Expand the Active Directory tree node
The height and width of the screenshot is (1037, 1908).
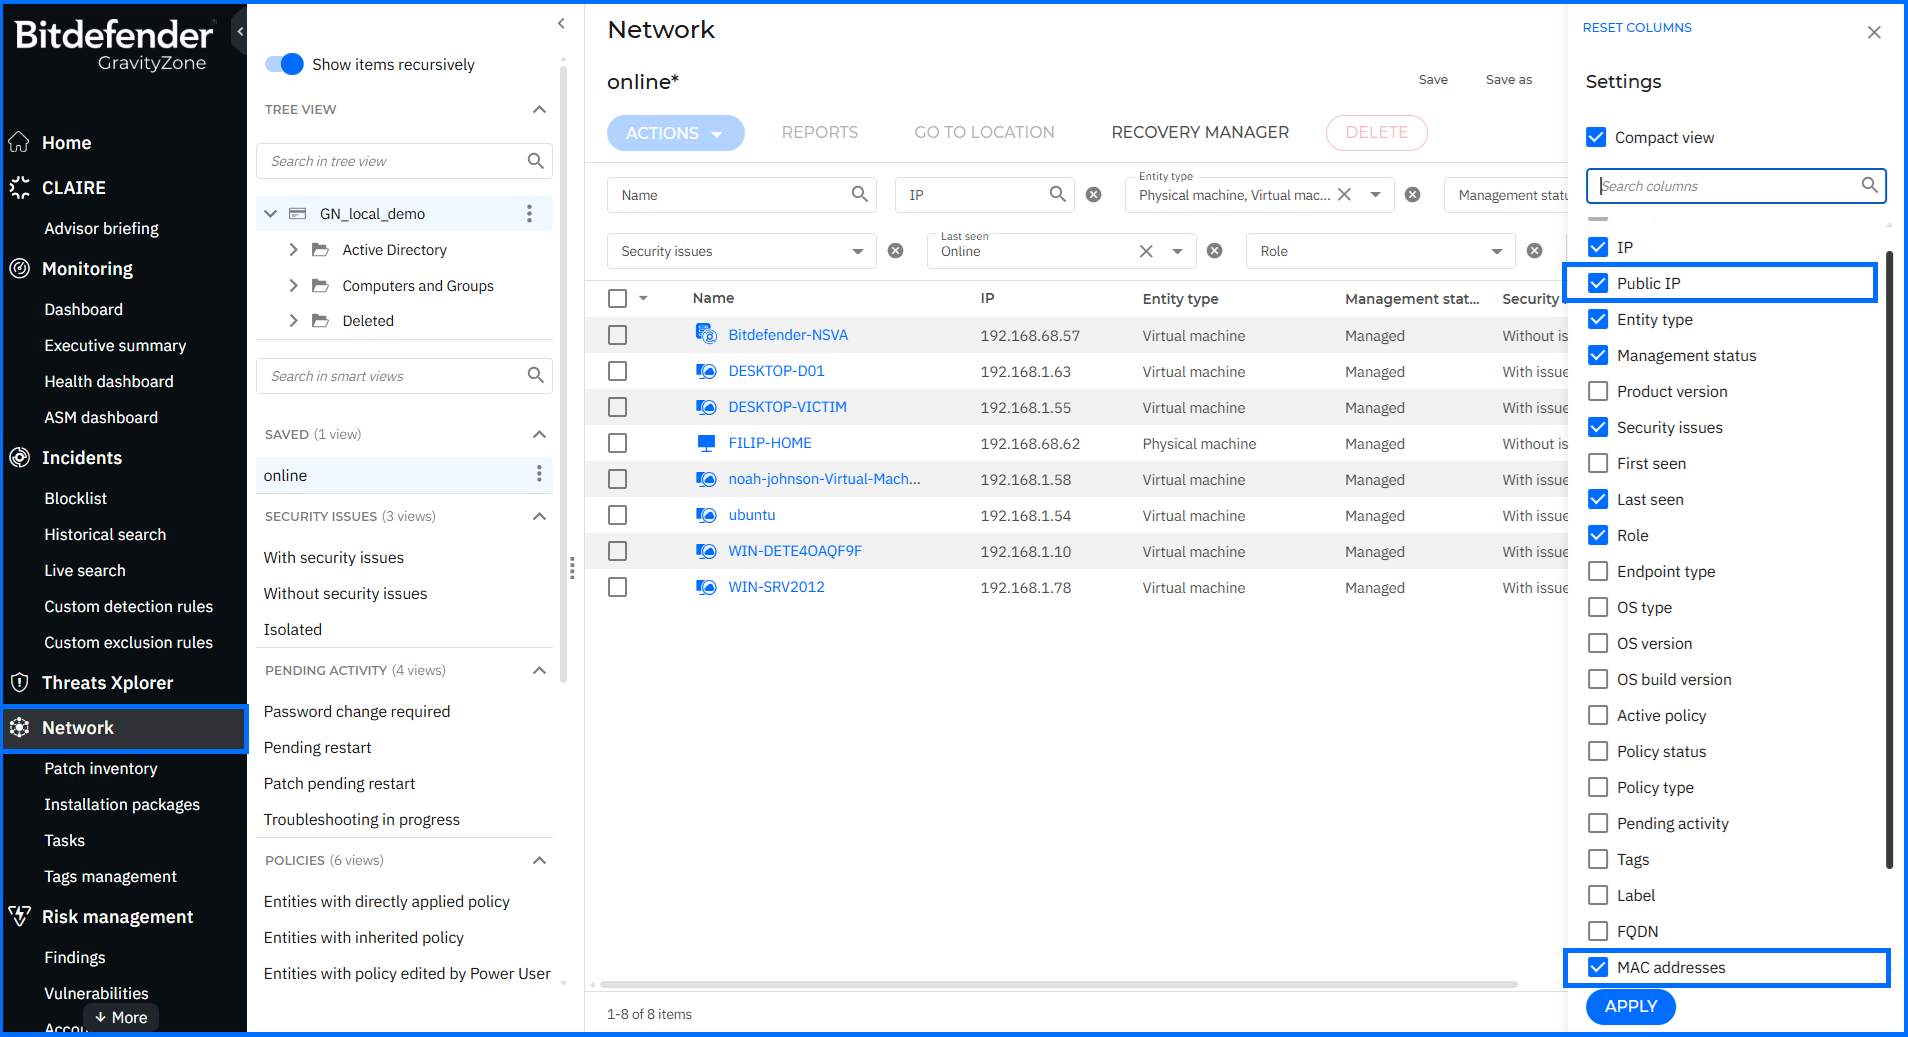(293, 249)
